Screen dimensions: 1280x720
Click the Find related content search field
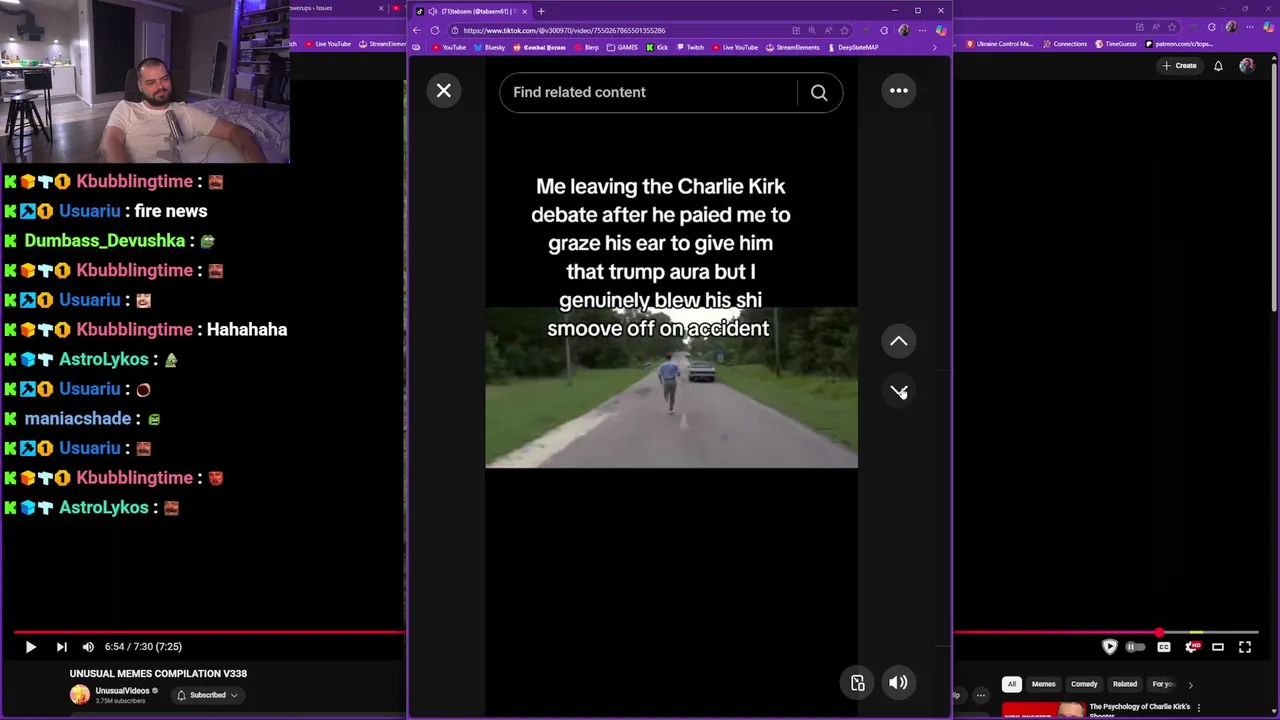[648, 92]
